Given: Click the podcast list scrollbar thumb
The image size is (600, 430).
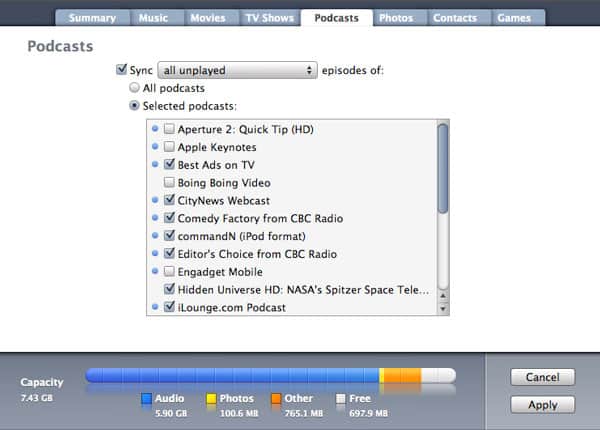Looking at the screenshot, I should click(x=443, y=168).
